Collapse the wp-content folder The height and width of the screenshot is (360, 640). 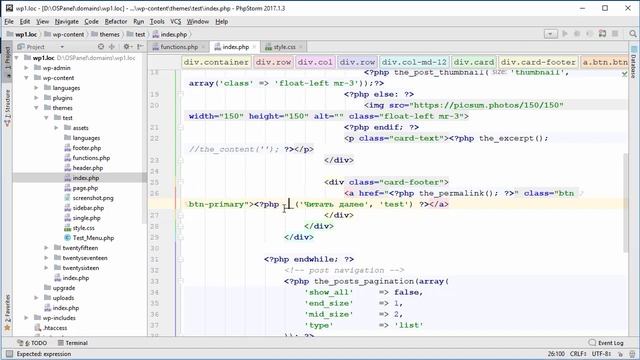[x=27, y=78]
